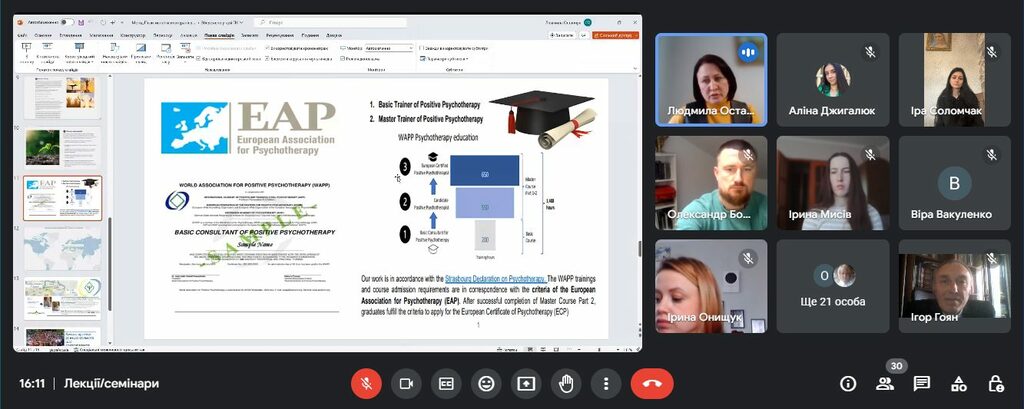Open the meeting details info icon

click(848, 384)
